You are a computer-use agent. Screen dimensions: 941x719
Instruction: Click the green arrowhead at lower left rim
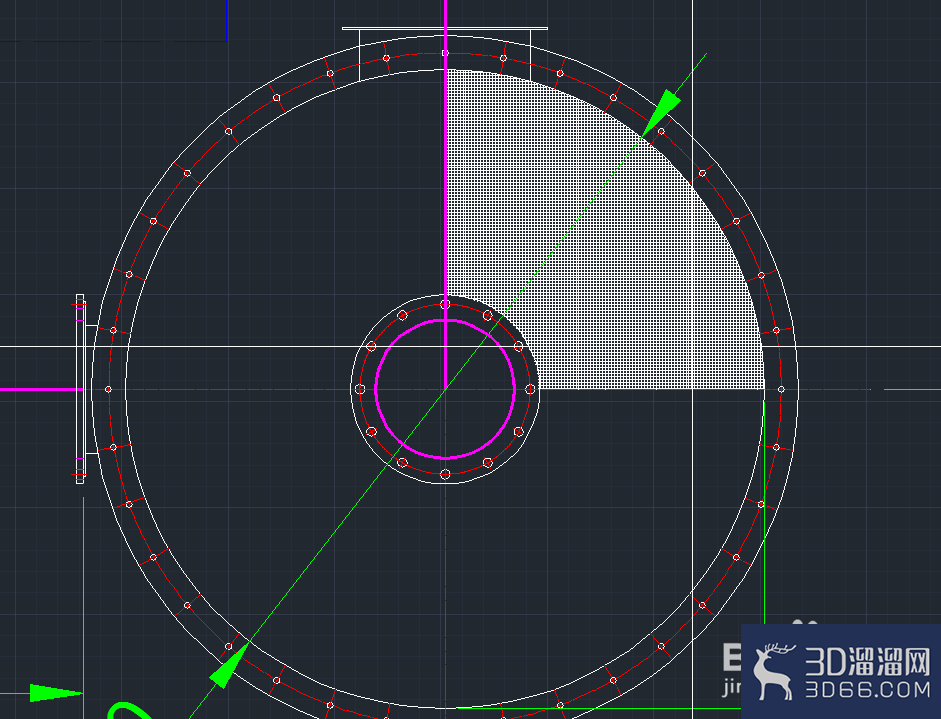229,665
